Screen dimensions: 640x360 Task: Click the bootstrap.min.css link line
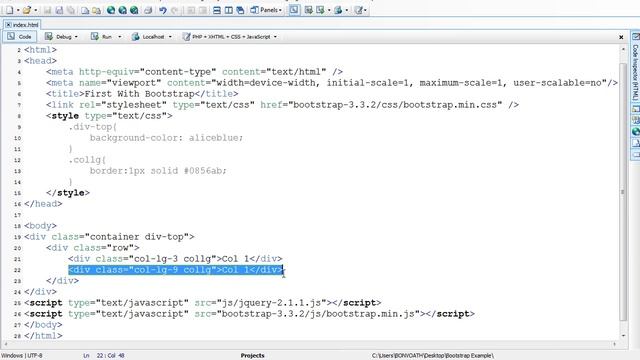pyautogui.click(x=282, y=105)
